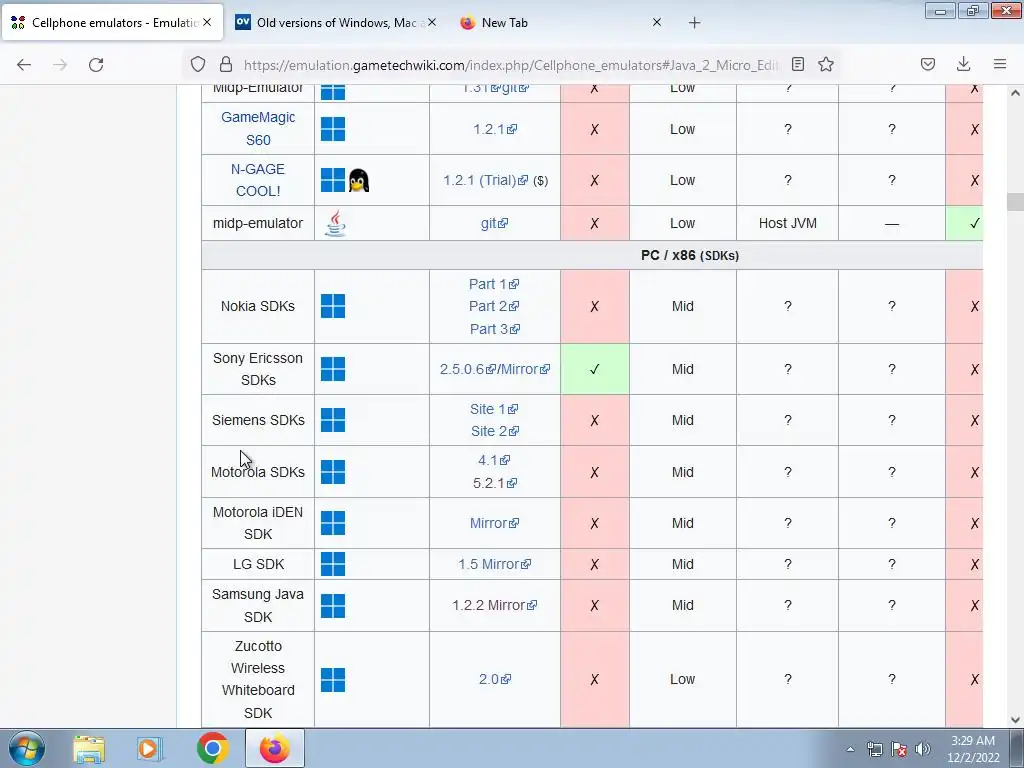Open Motorola SDKs 4.1 link
Viewport: 1024px width, 768px height.
494,460
